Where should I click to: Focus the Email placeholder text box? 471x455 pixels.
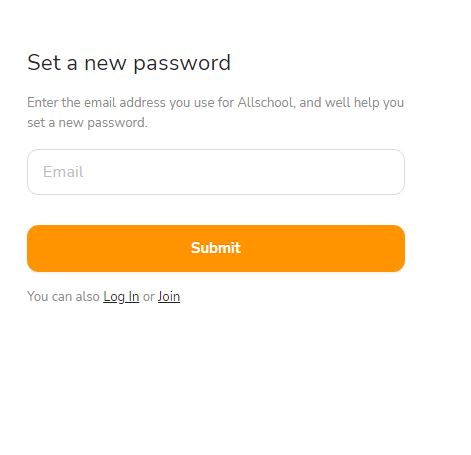[216, 172]
